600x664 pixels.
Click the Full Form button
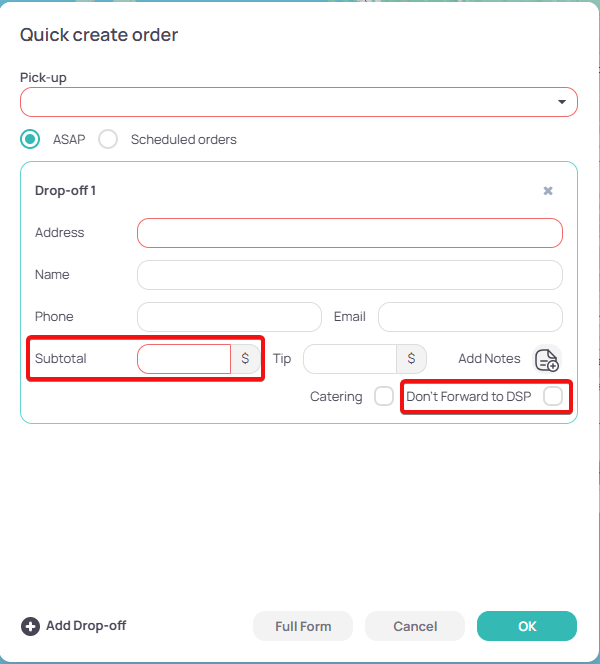(303, 626)
